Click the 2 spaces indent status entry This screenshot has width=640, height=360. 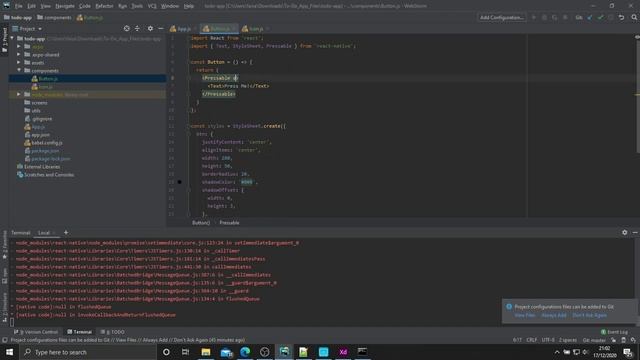[x=568, y=340]
